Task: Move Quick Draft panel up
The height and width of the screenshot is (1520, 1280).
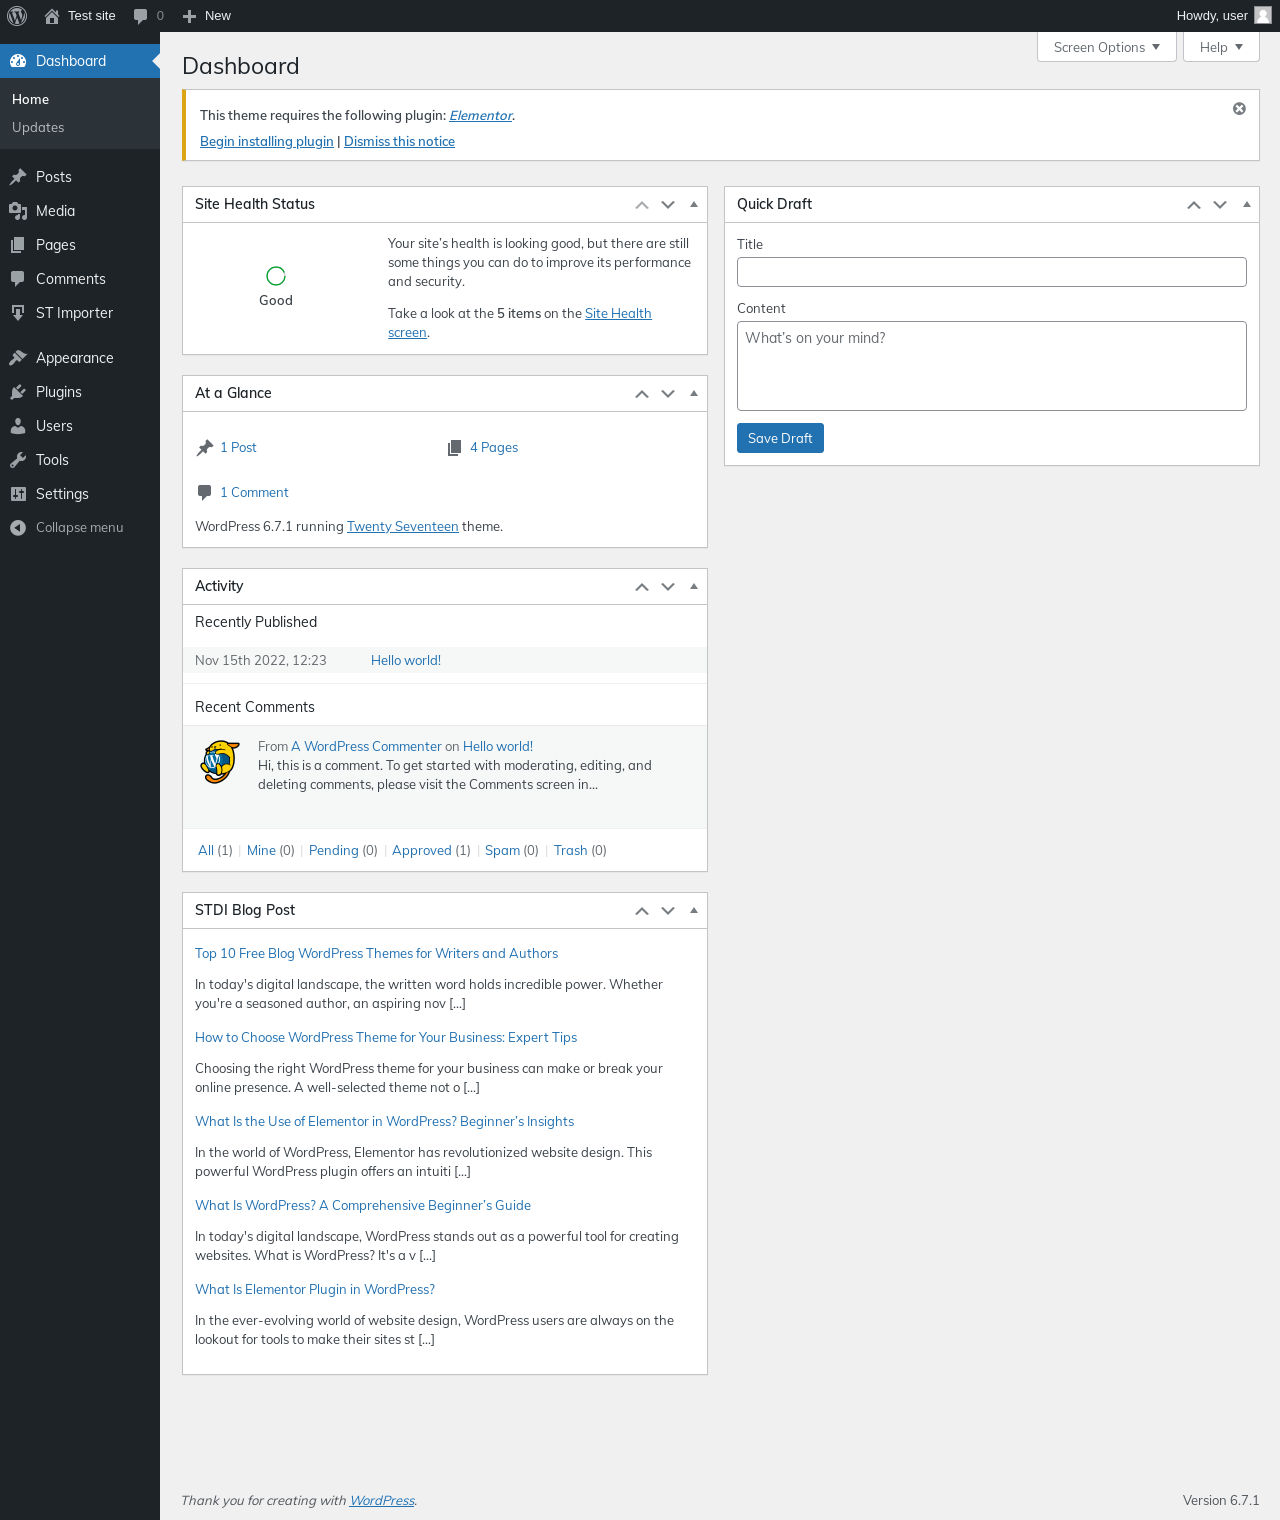Action: (1194, 205)
